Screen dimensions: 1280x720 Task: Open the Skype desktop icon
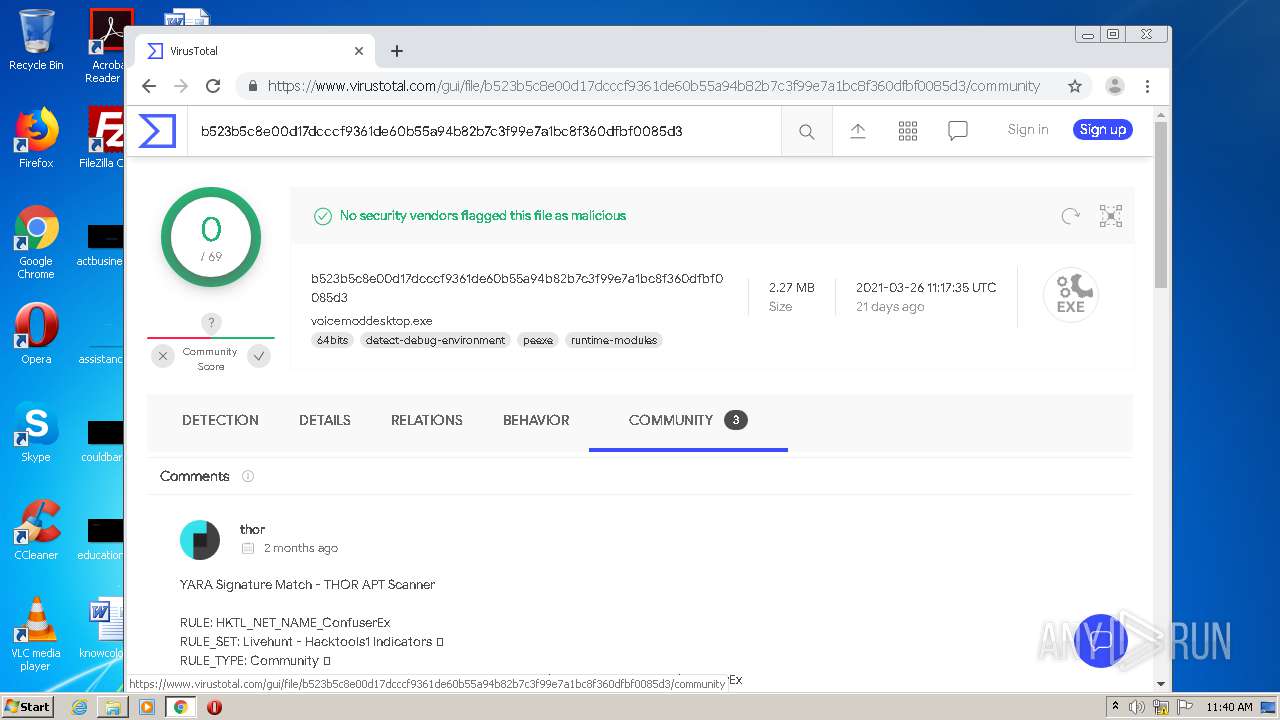click(36, 432)
